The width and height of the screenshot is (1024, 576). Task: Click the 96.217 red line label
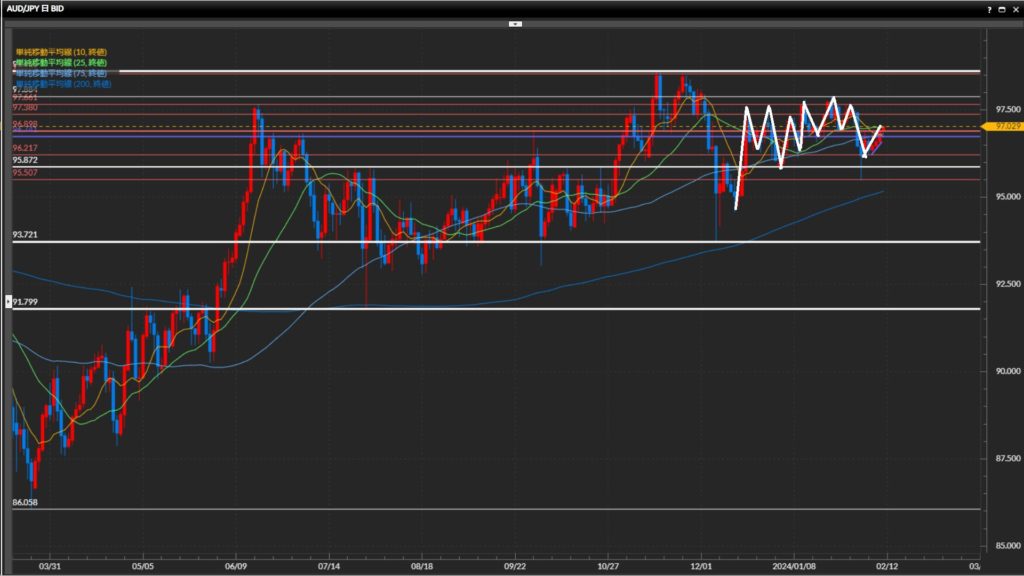[26, 148]
